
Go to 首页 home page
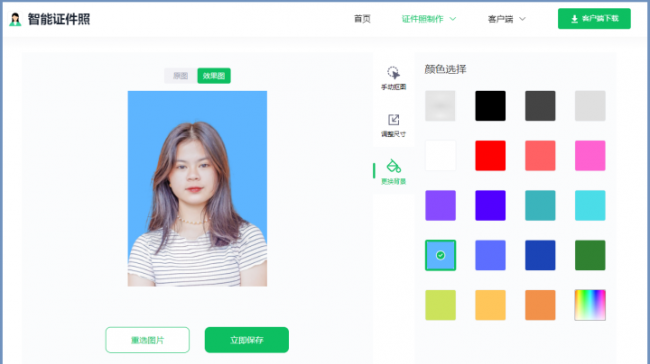point(362,19)
